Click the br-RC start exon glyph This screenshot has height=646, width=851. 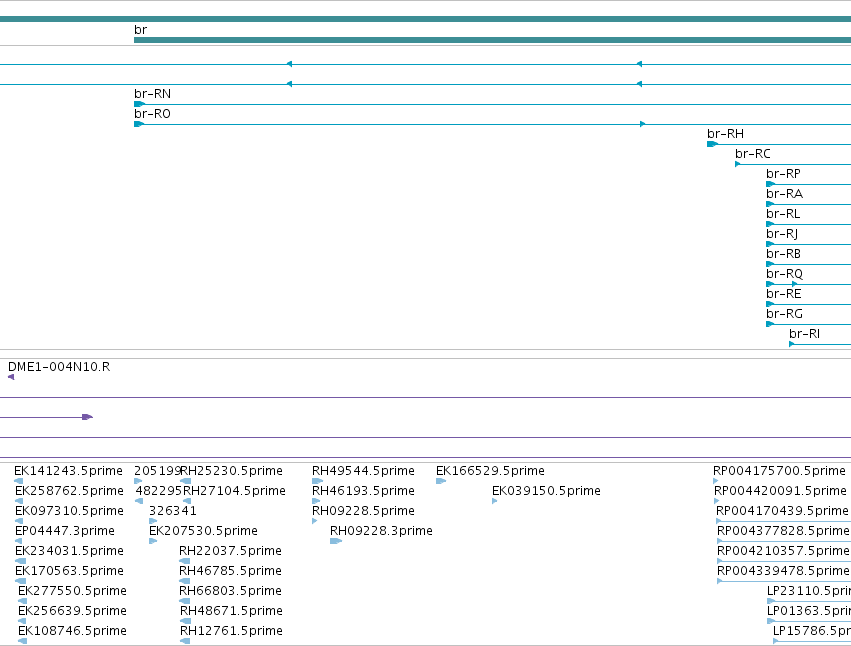coord(738,164)
